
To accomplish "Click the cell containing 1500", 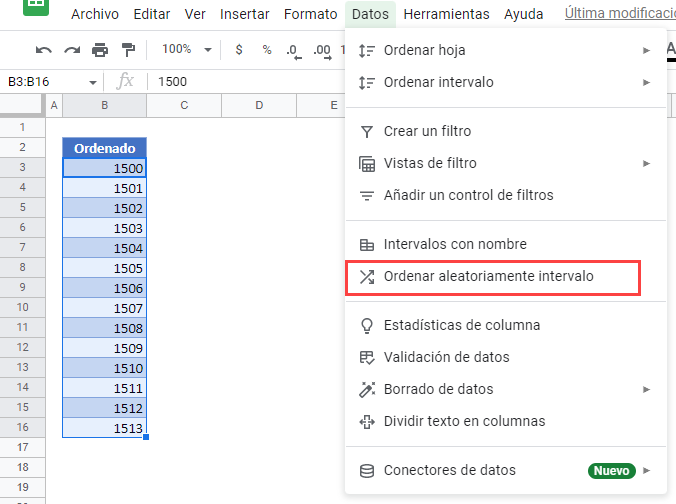I will pos(104,168).
